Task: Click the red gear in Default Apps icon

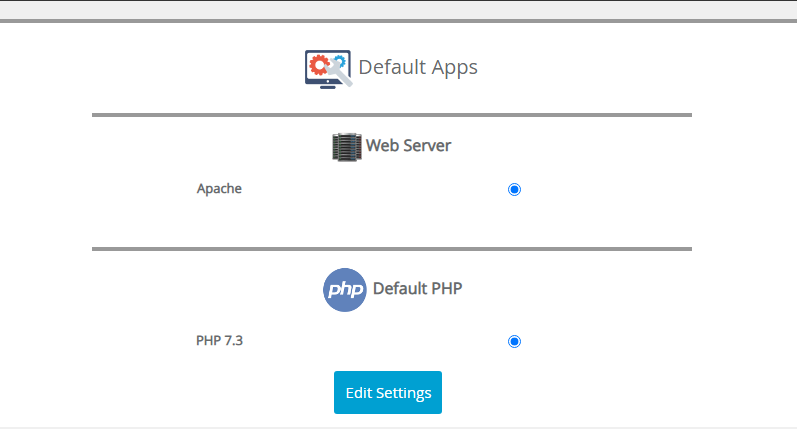Action: pos(319,65)
